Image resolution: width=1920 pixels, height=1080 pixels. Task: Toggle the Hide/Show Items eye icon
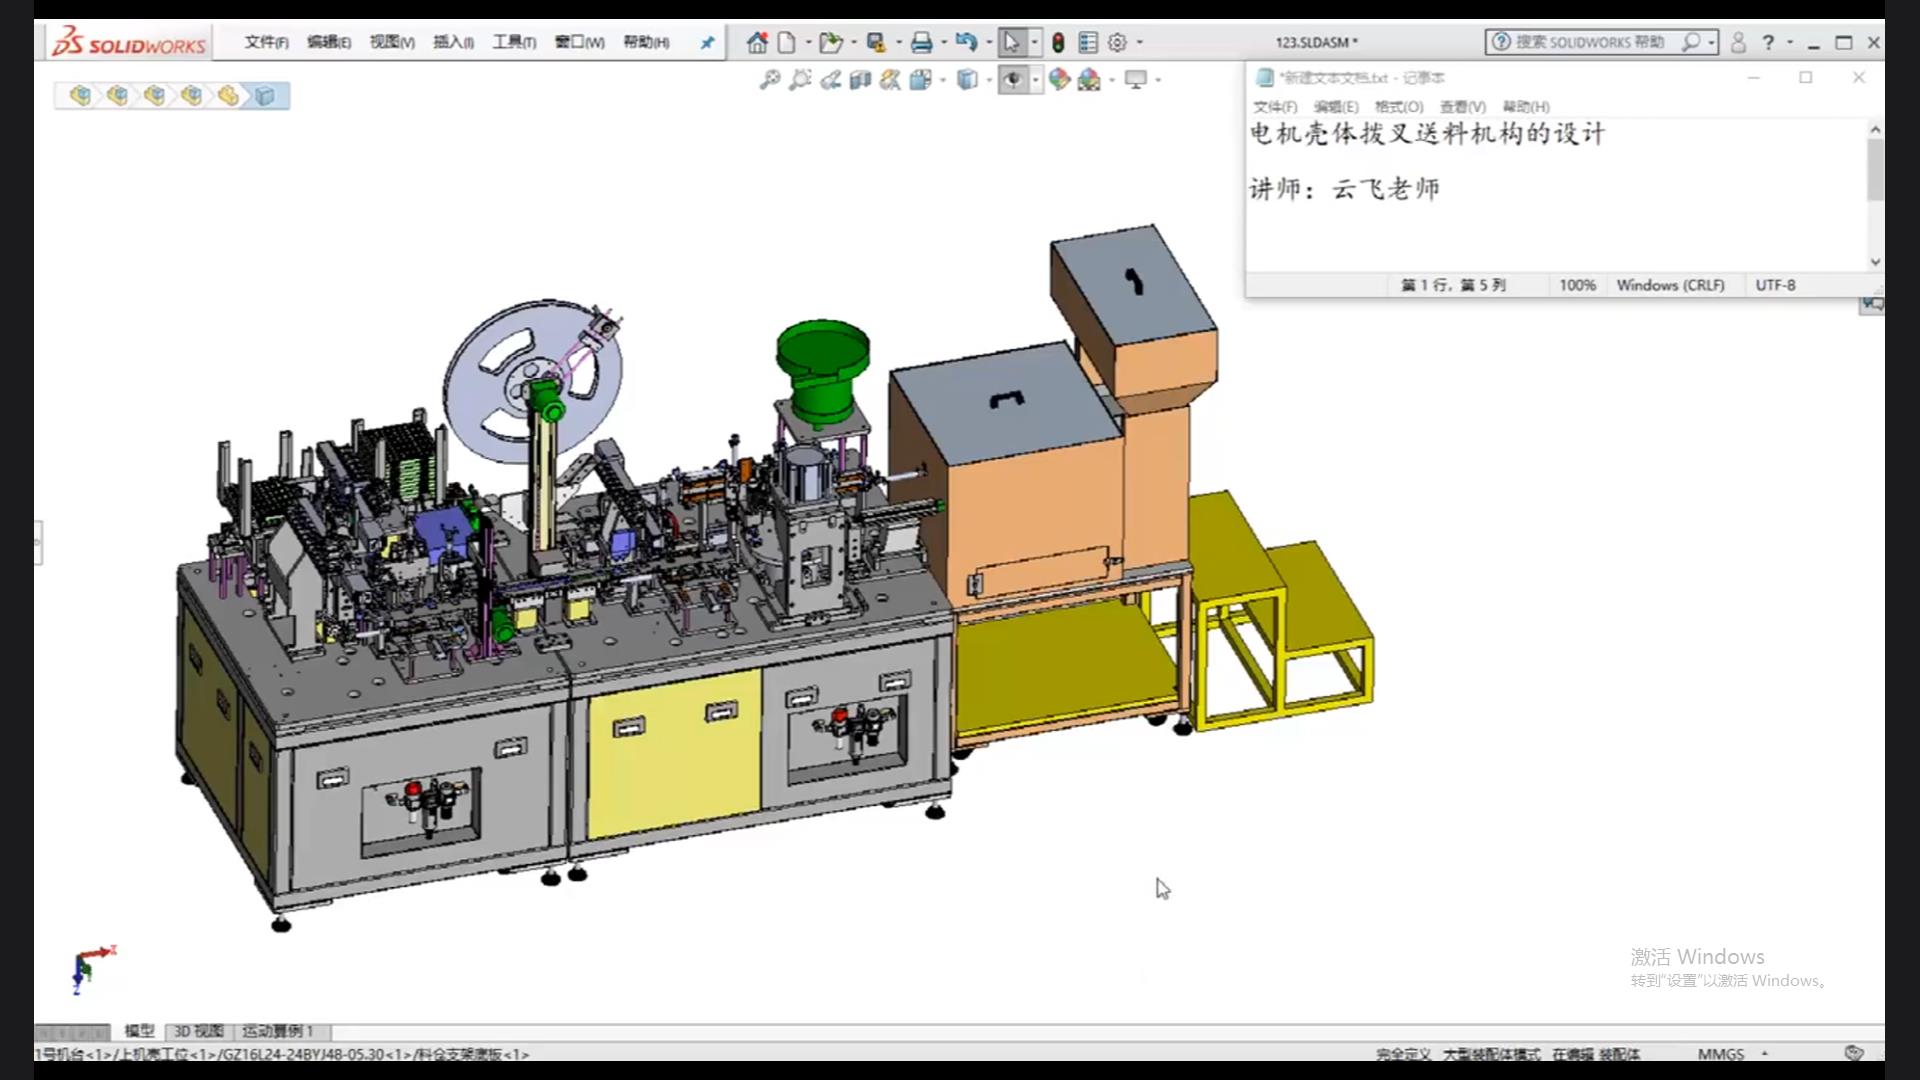point(1013,79)
